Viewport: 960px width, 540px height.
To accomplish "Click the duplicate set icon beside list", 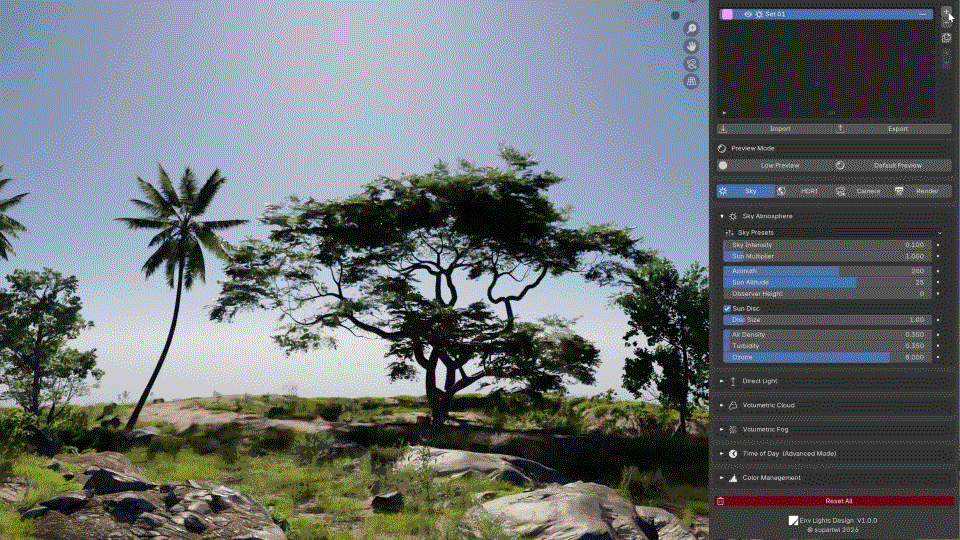I will (x=947, y=38).
